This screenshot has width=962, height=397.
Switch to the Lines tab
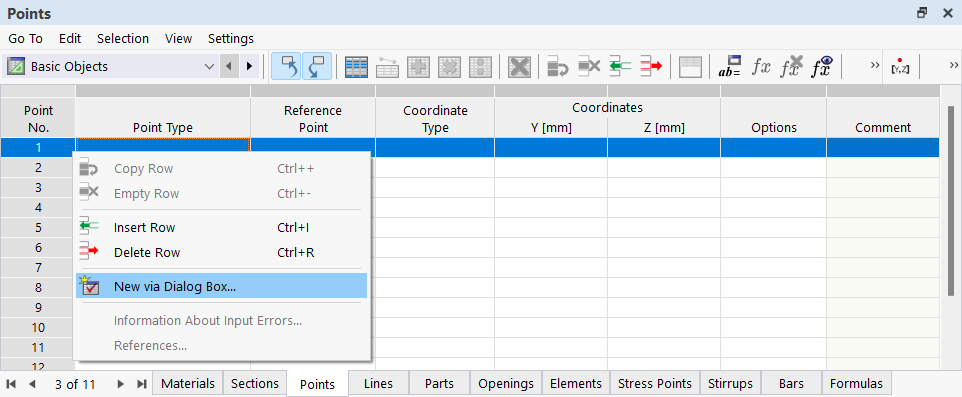click(378, 384)
